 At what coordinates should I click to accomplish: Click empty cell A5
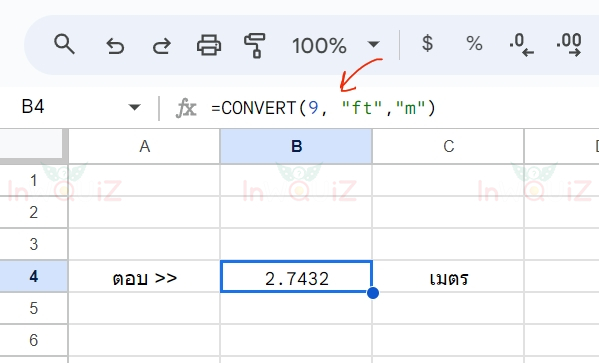[144, 308]
